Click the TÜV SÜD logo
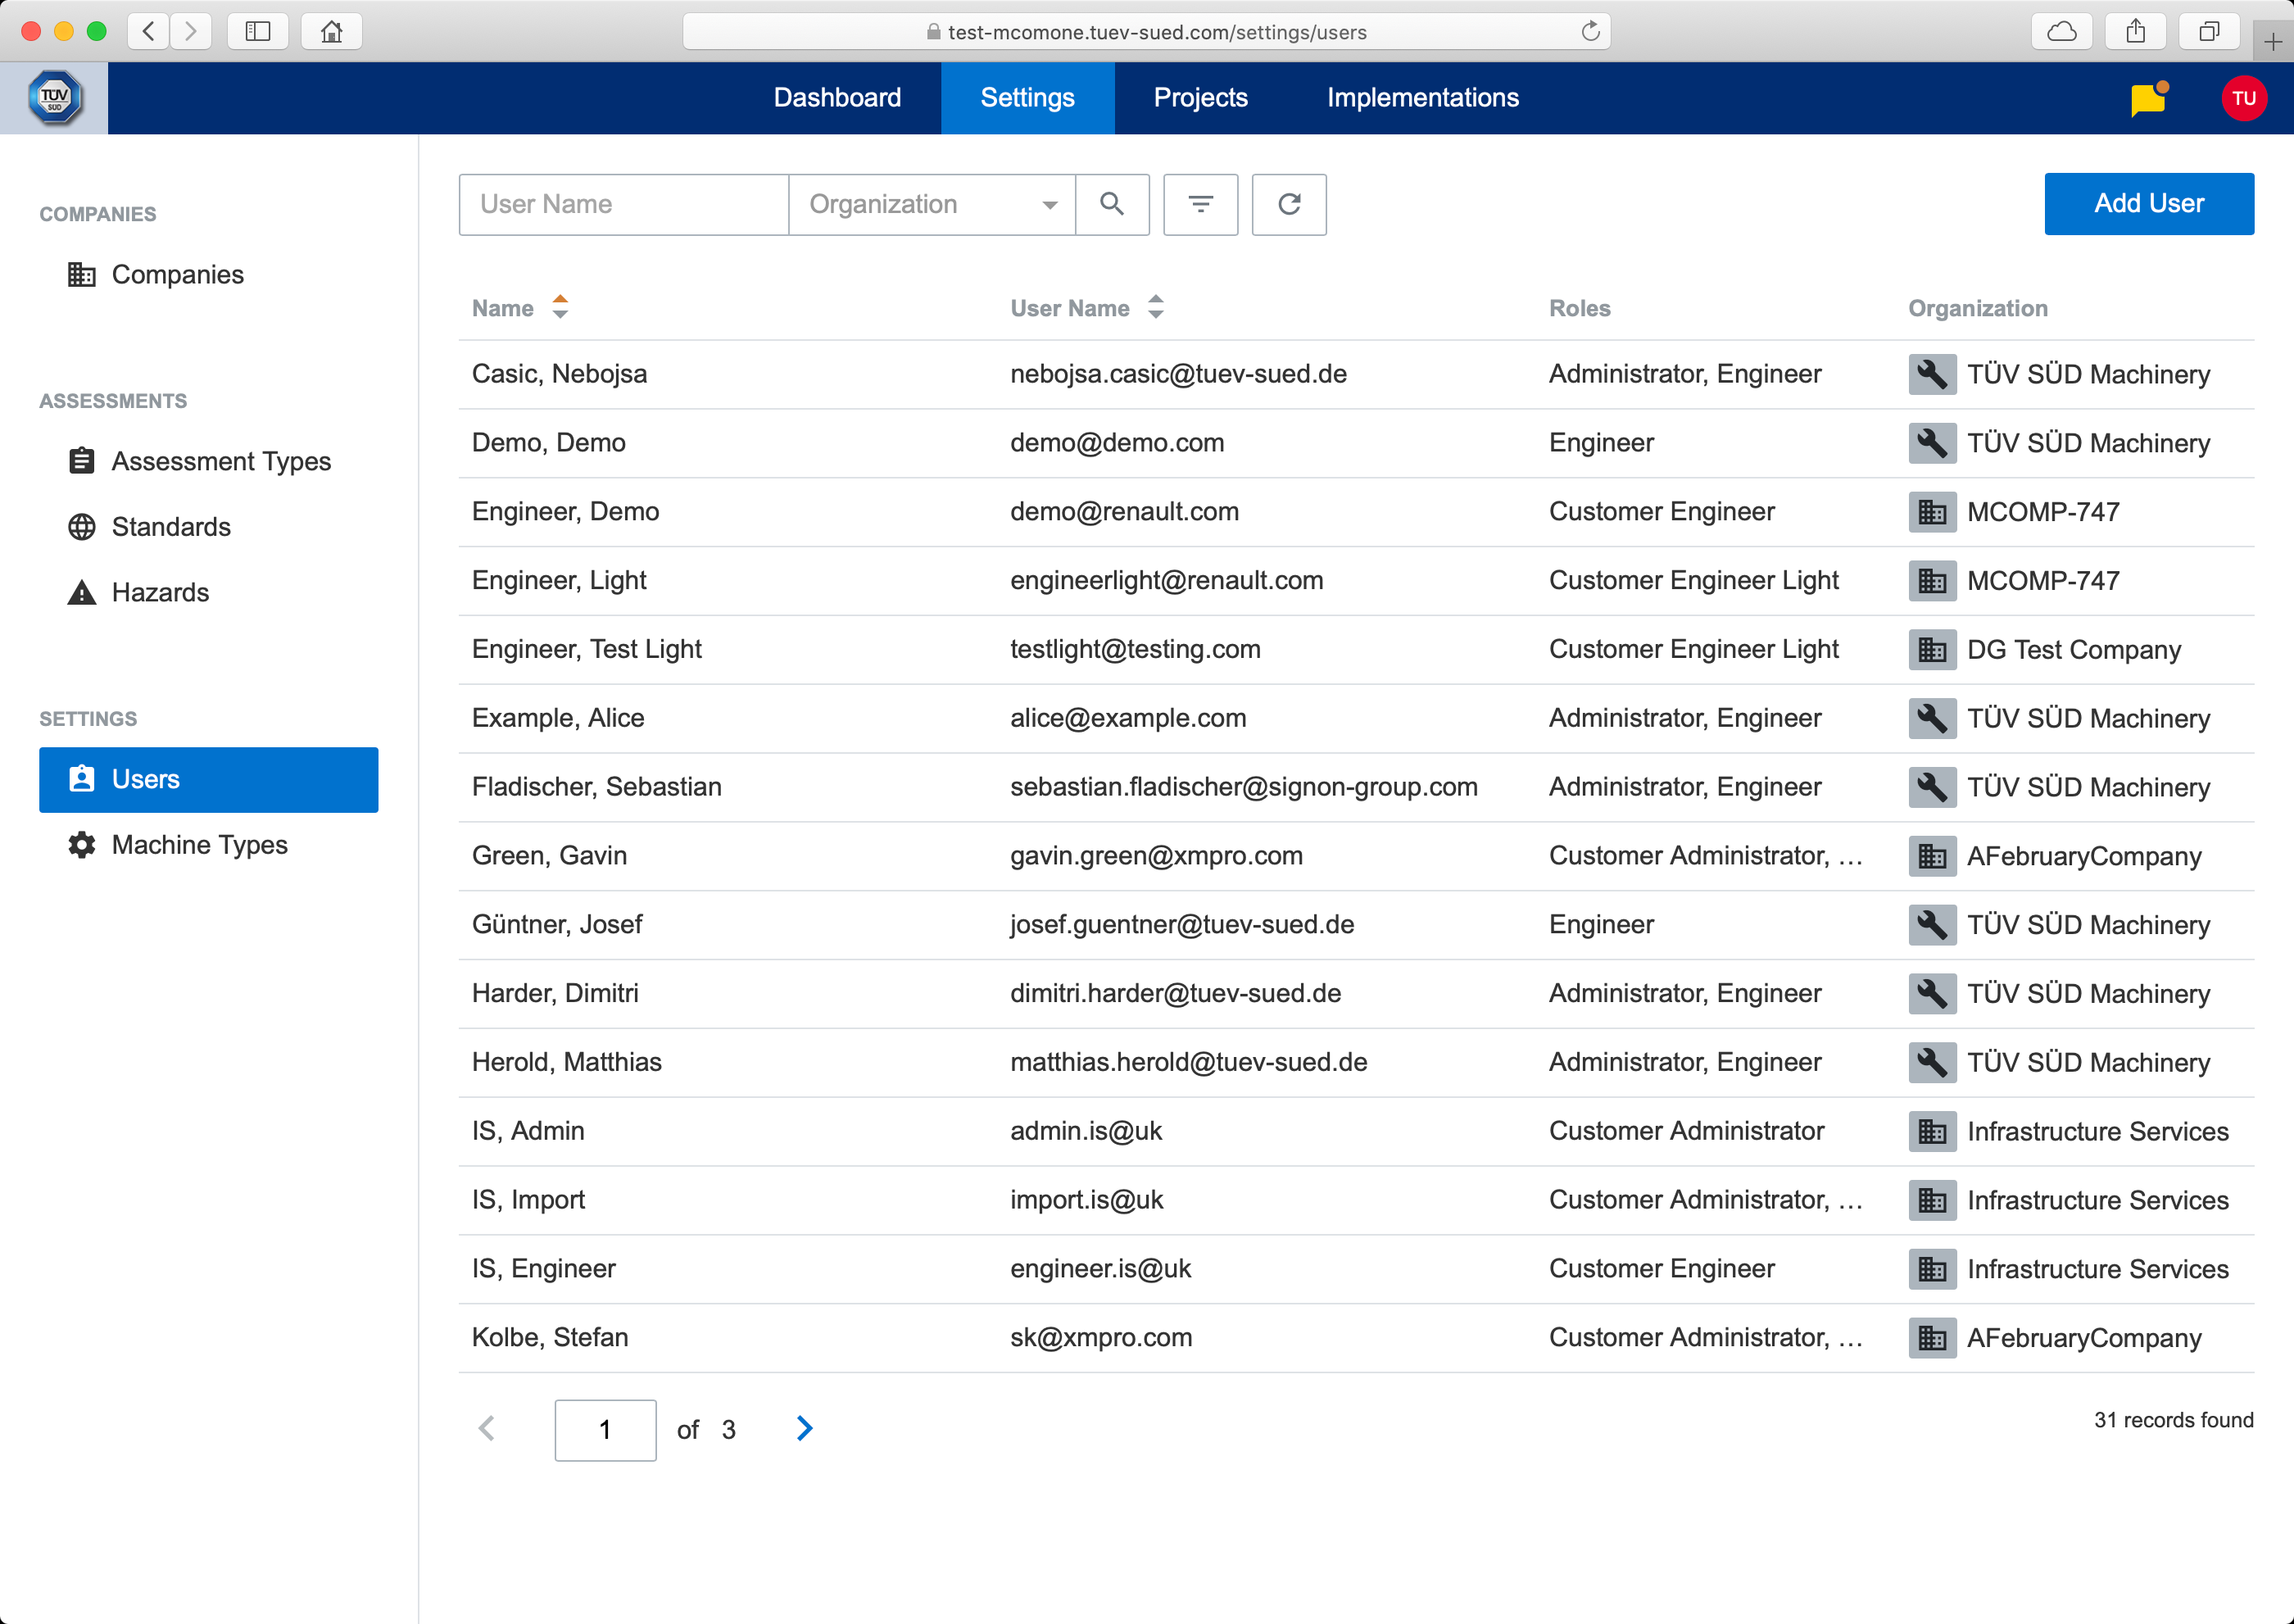 [x=54, y=98]
